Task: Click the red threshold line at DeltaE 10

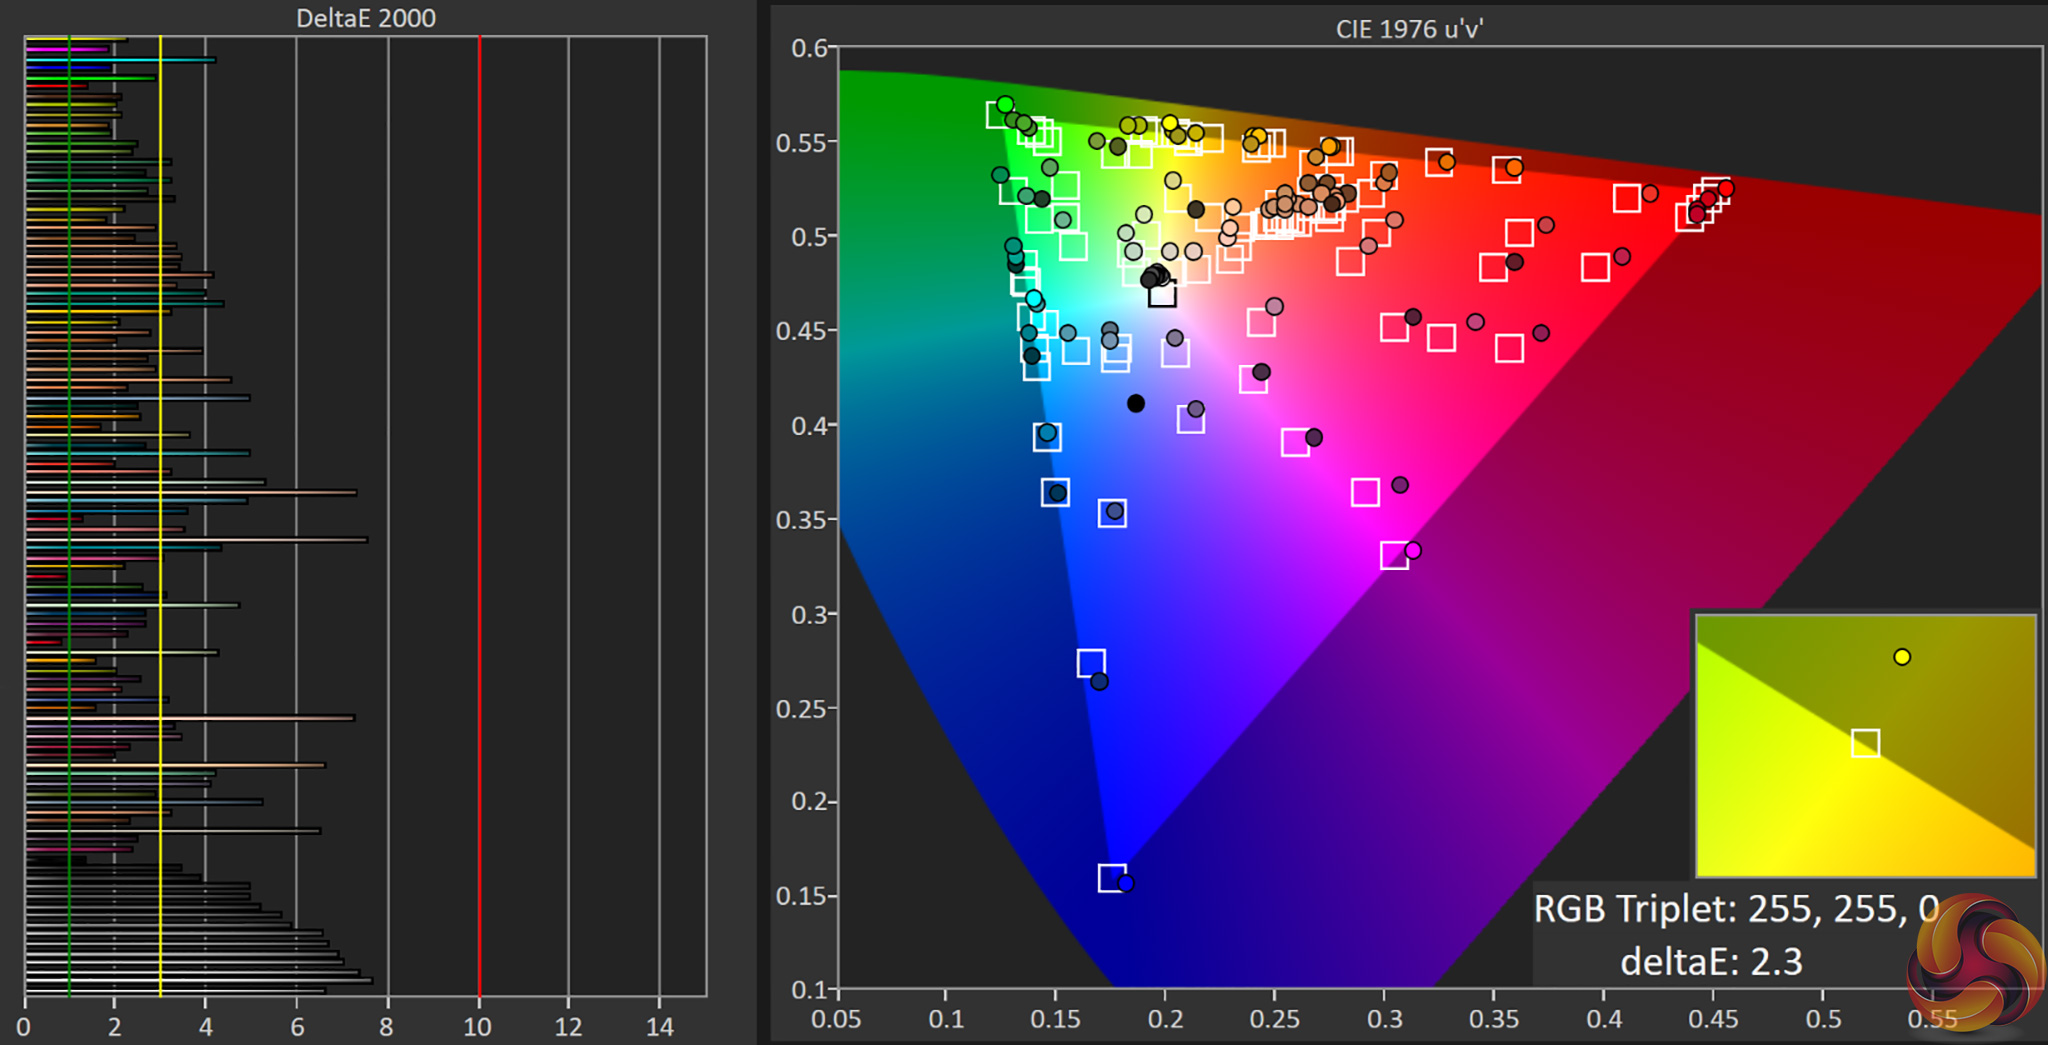Action: 479,516
